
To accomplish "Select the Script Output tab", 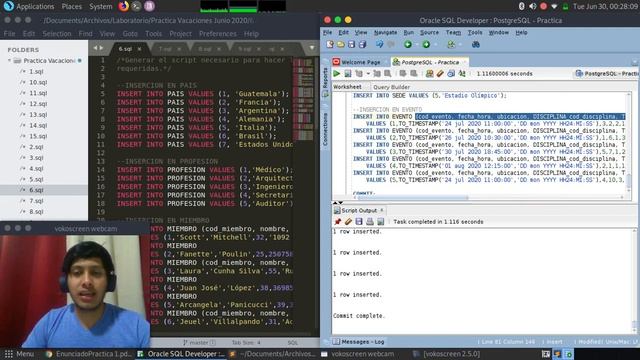I will tap(359, 210).
